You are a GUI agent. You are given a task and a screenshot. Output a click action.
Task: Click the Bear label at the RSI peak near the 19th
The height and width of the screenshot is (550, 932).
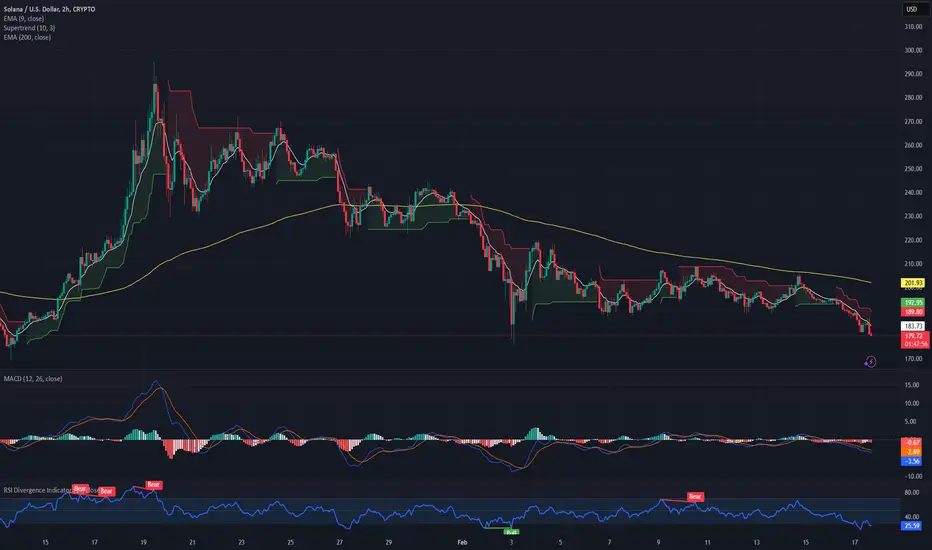(x=153, y=485)
